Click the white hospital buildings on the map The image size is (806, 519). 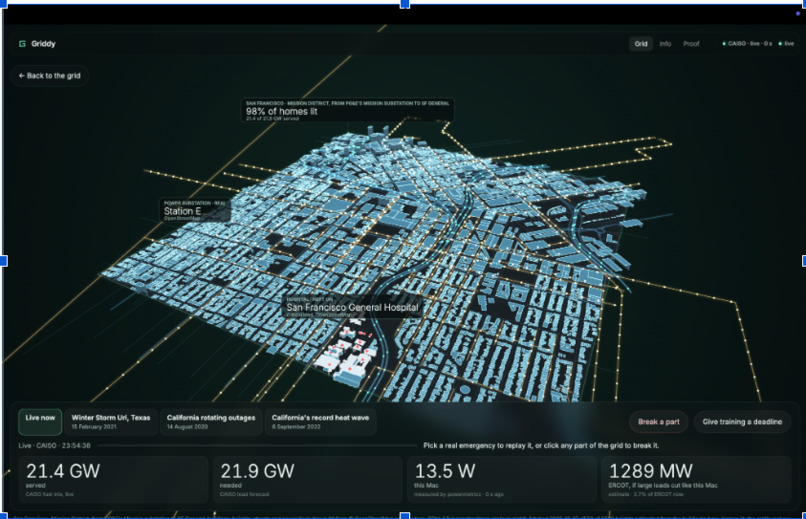(346, 355)
